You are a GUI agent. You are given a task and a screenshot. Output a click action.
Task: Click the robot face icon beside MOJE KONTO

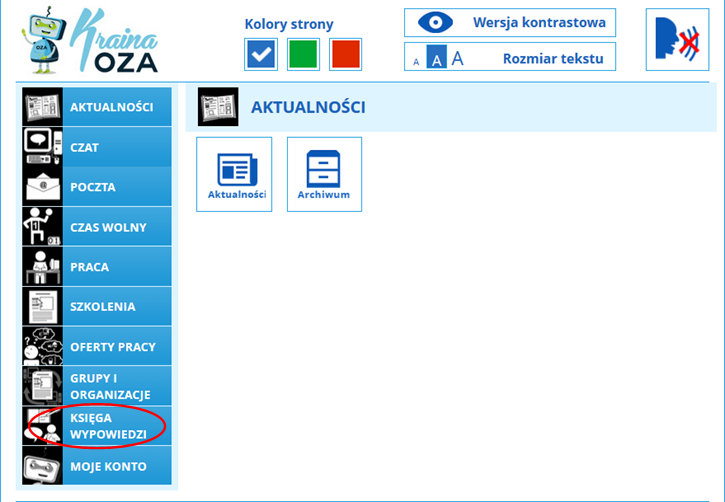[x=43, y=465]
